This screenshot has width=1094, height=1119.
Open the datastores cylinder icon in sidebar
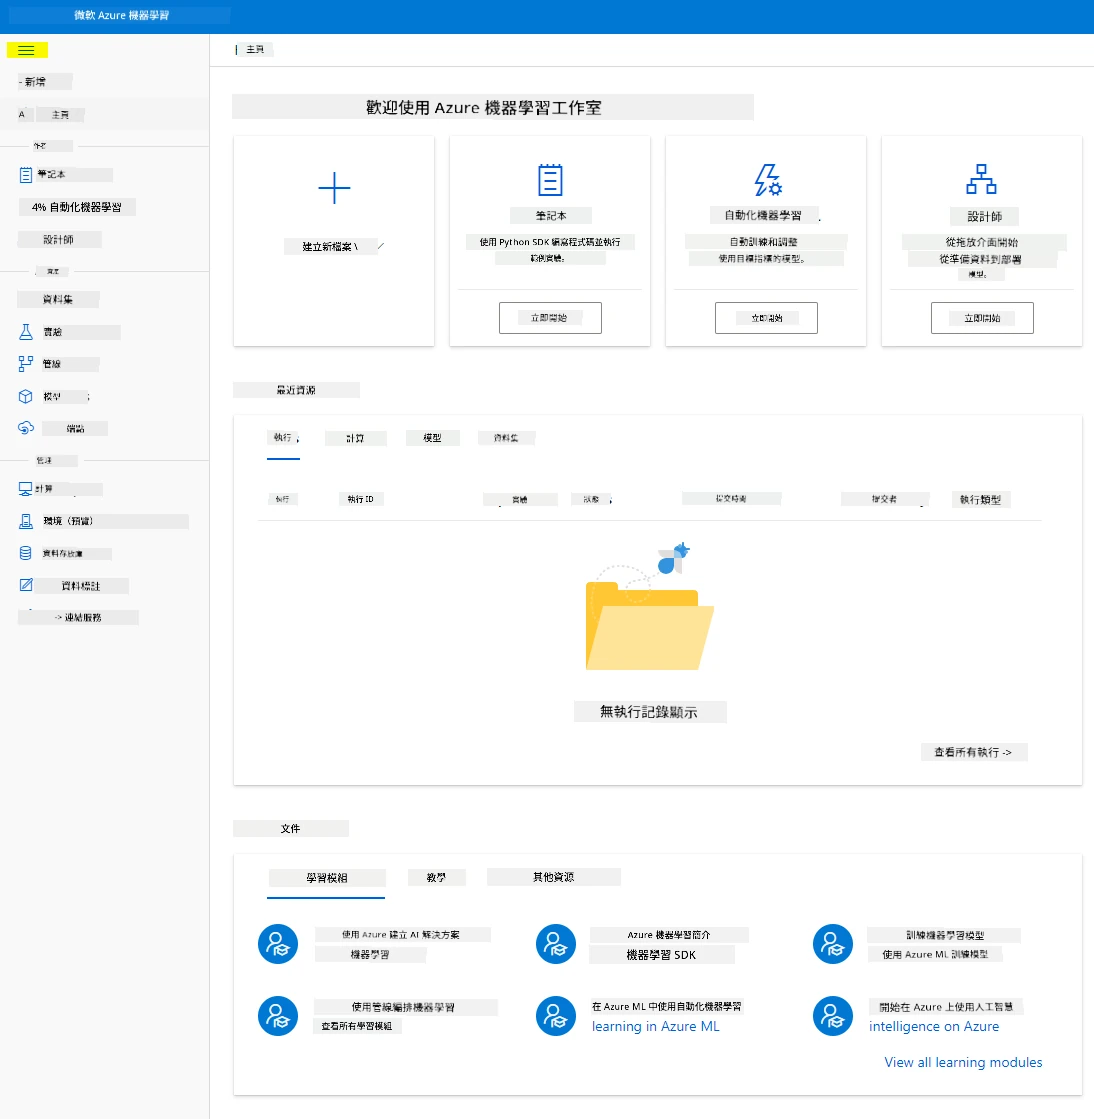(x=26, y=553)
